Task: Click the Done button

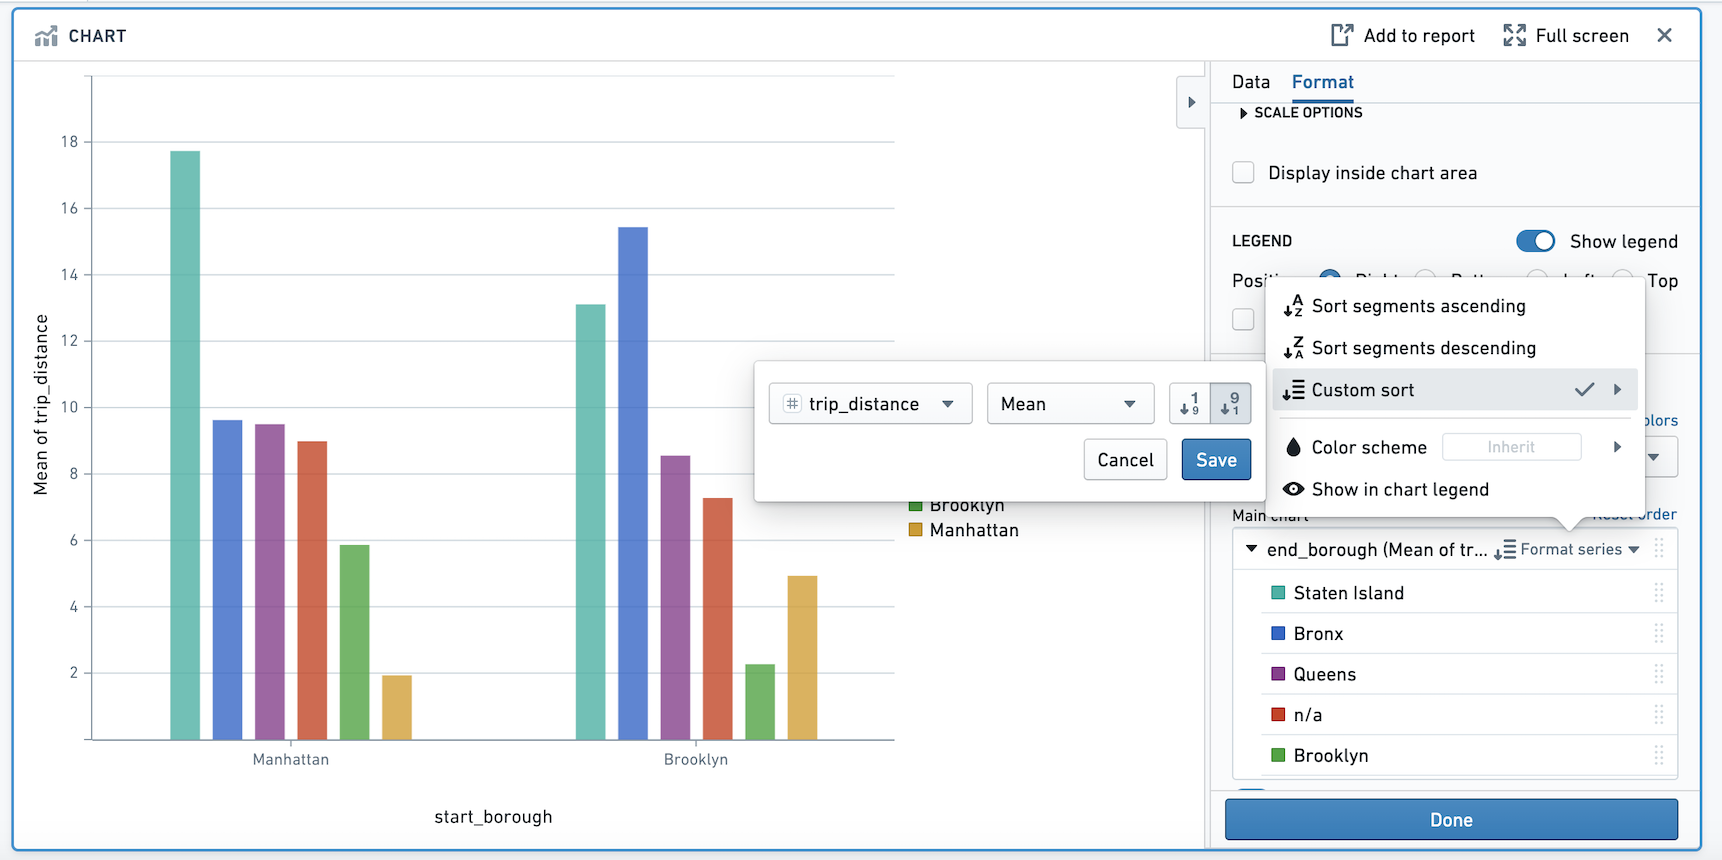Action: pyautogui.click(x=1451, y=820)
